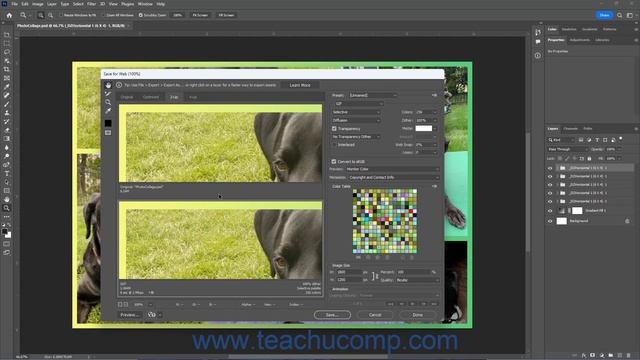Click the Zoom In icon in options bar
The height and width of the screenshot is (360, 640).
(41, 15)
